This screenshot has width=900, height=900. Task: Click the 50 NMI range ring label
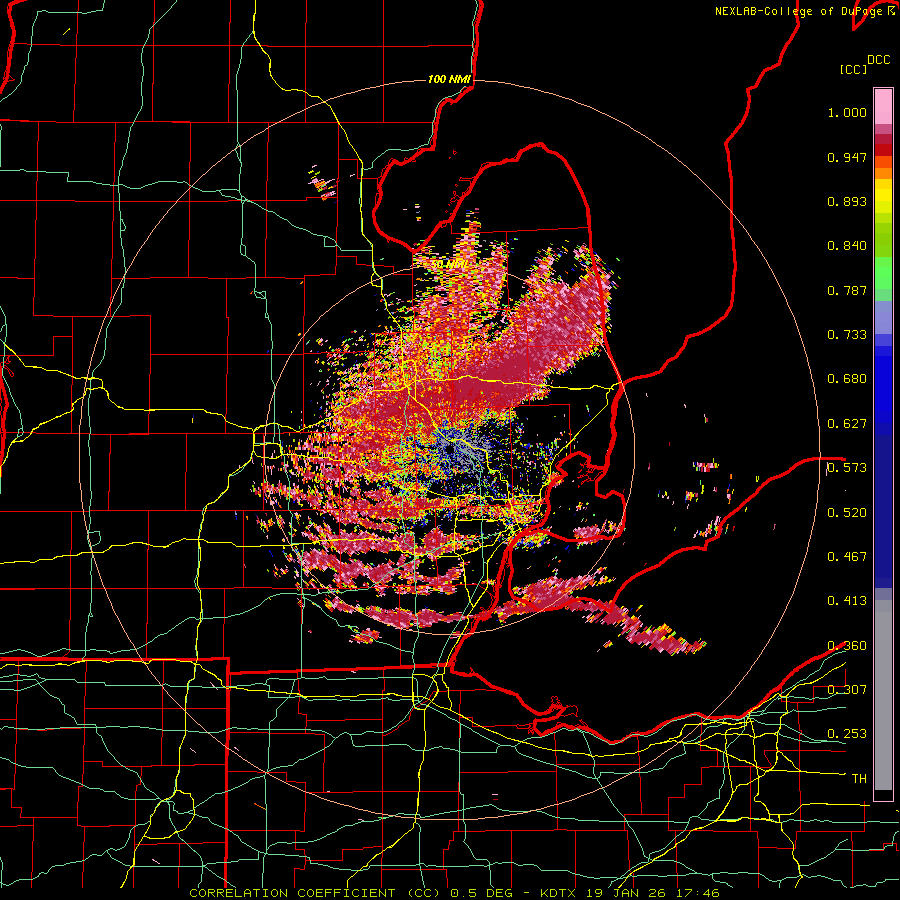(x=449, y=265)
